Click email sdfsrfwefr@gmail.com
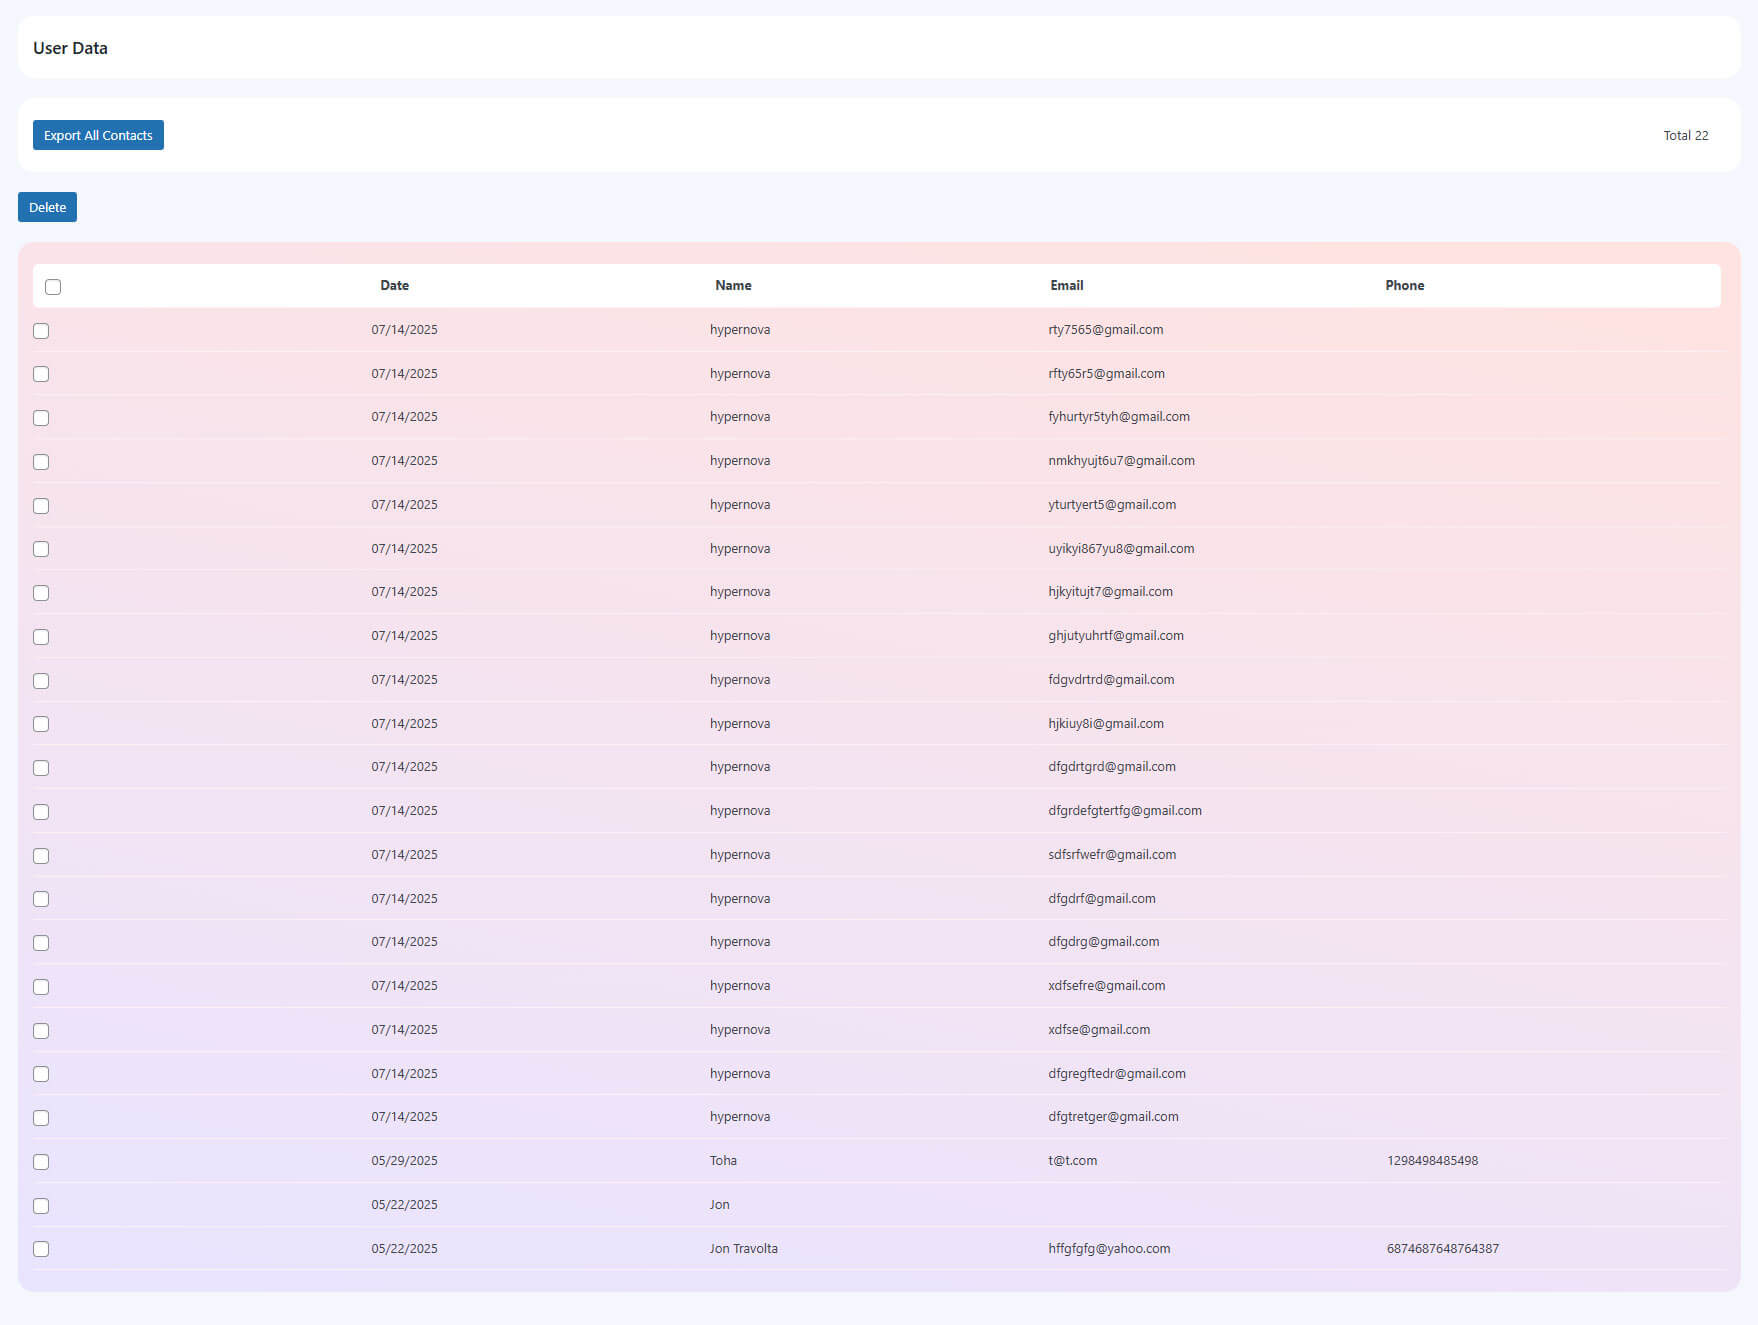Image resolution: width=1758 pixels, height=1325 pixels. 1112,855
